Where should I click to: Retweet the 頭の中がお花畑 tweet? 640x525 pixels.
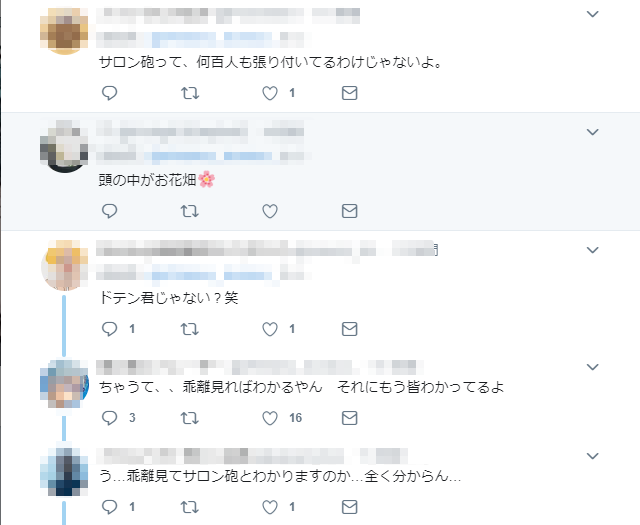click(x=190, y=211)
